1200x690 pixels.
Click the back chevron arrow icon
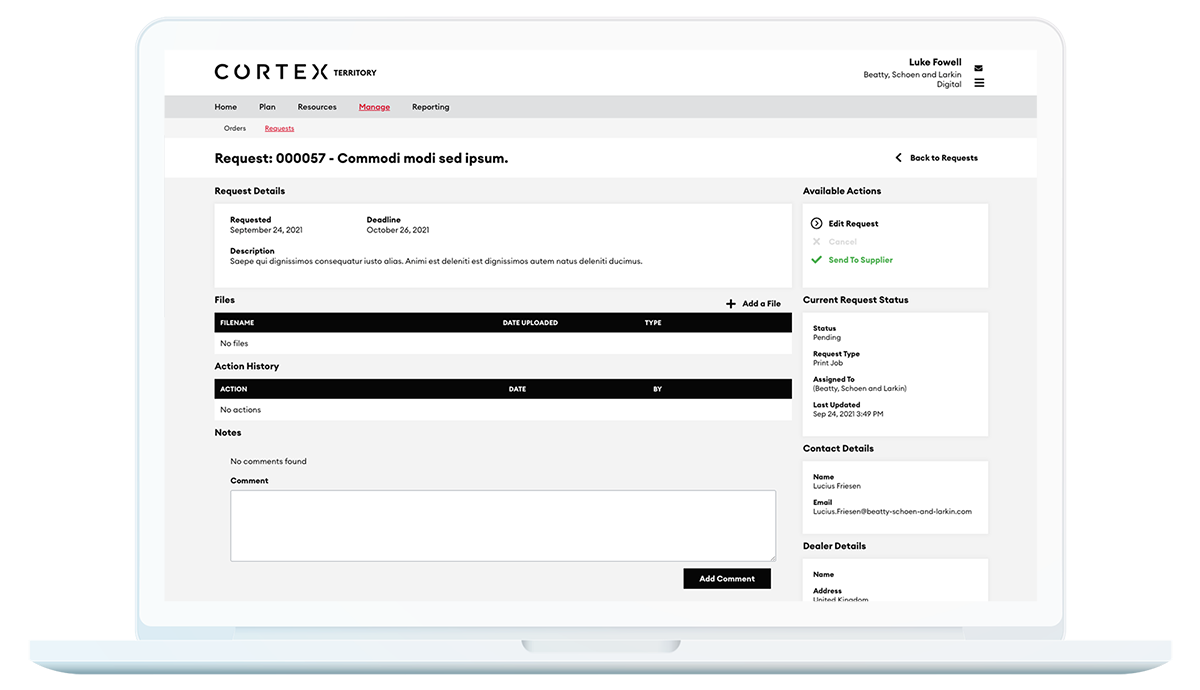click(x=899, y=158)
